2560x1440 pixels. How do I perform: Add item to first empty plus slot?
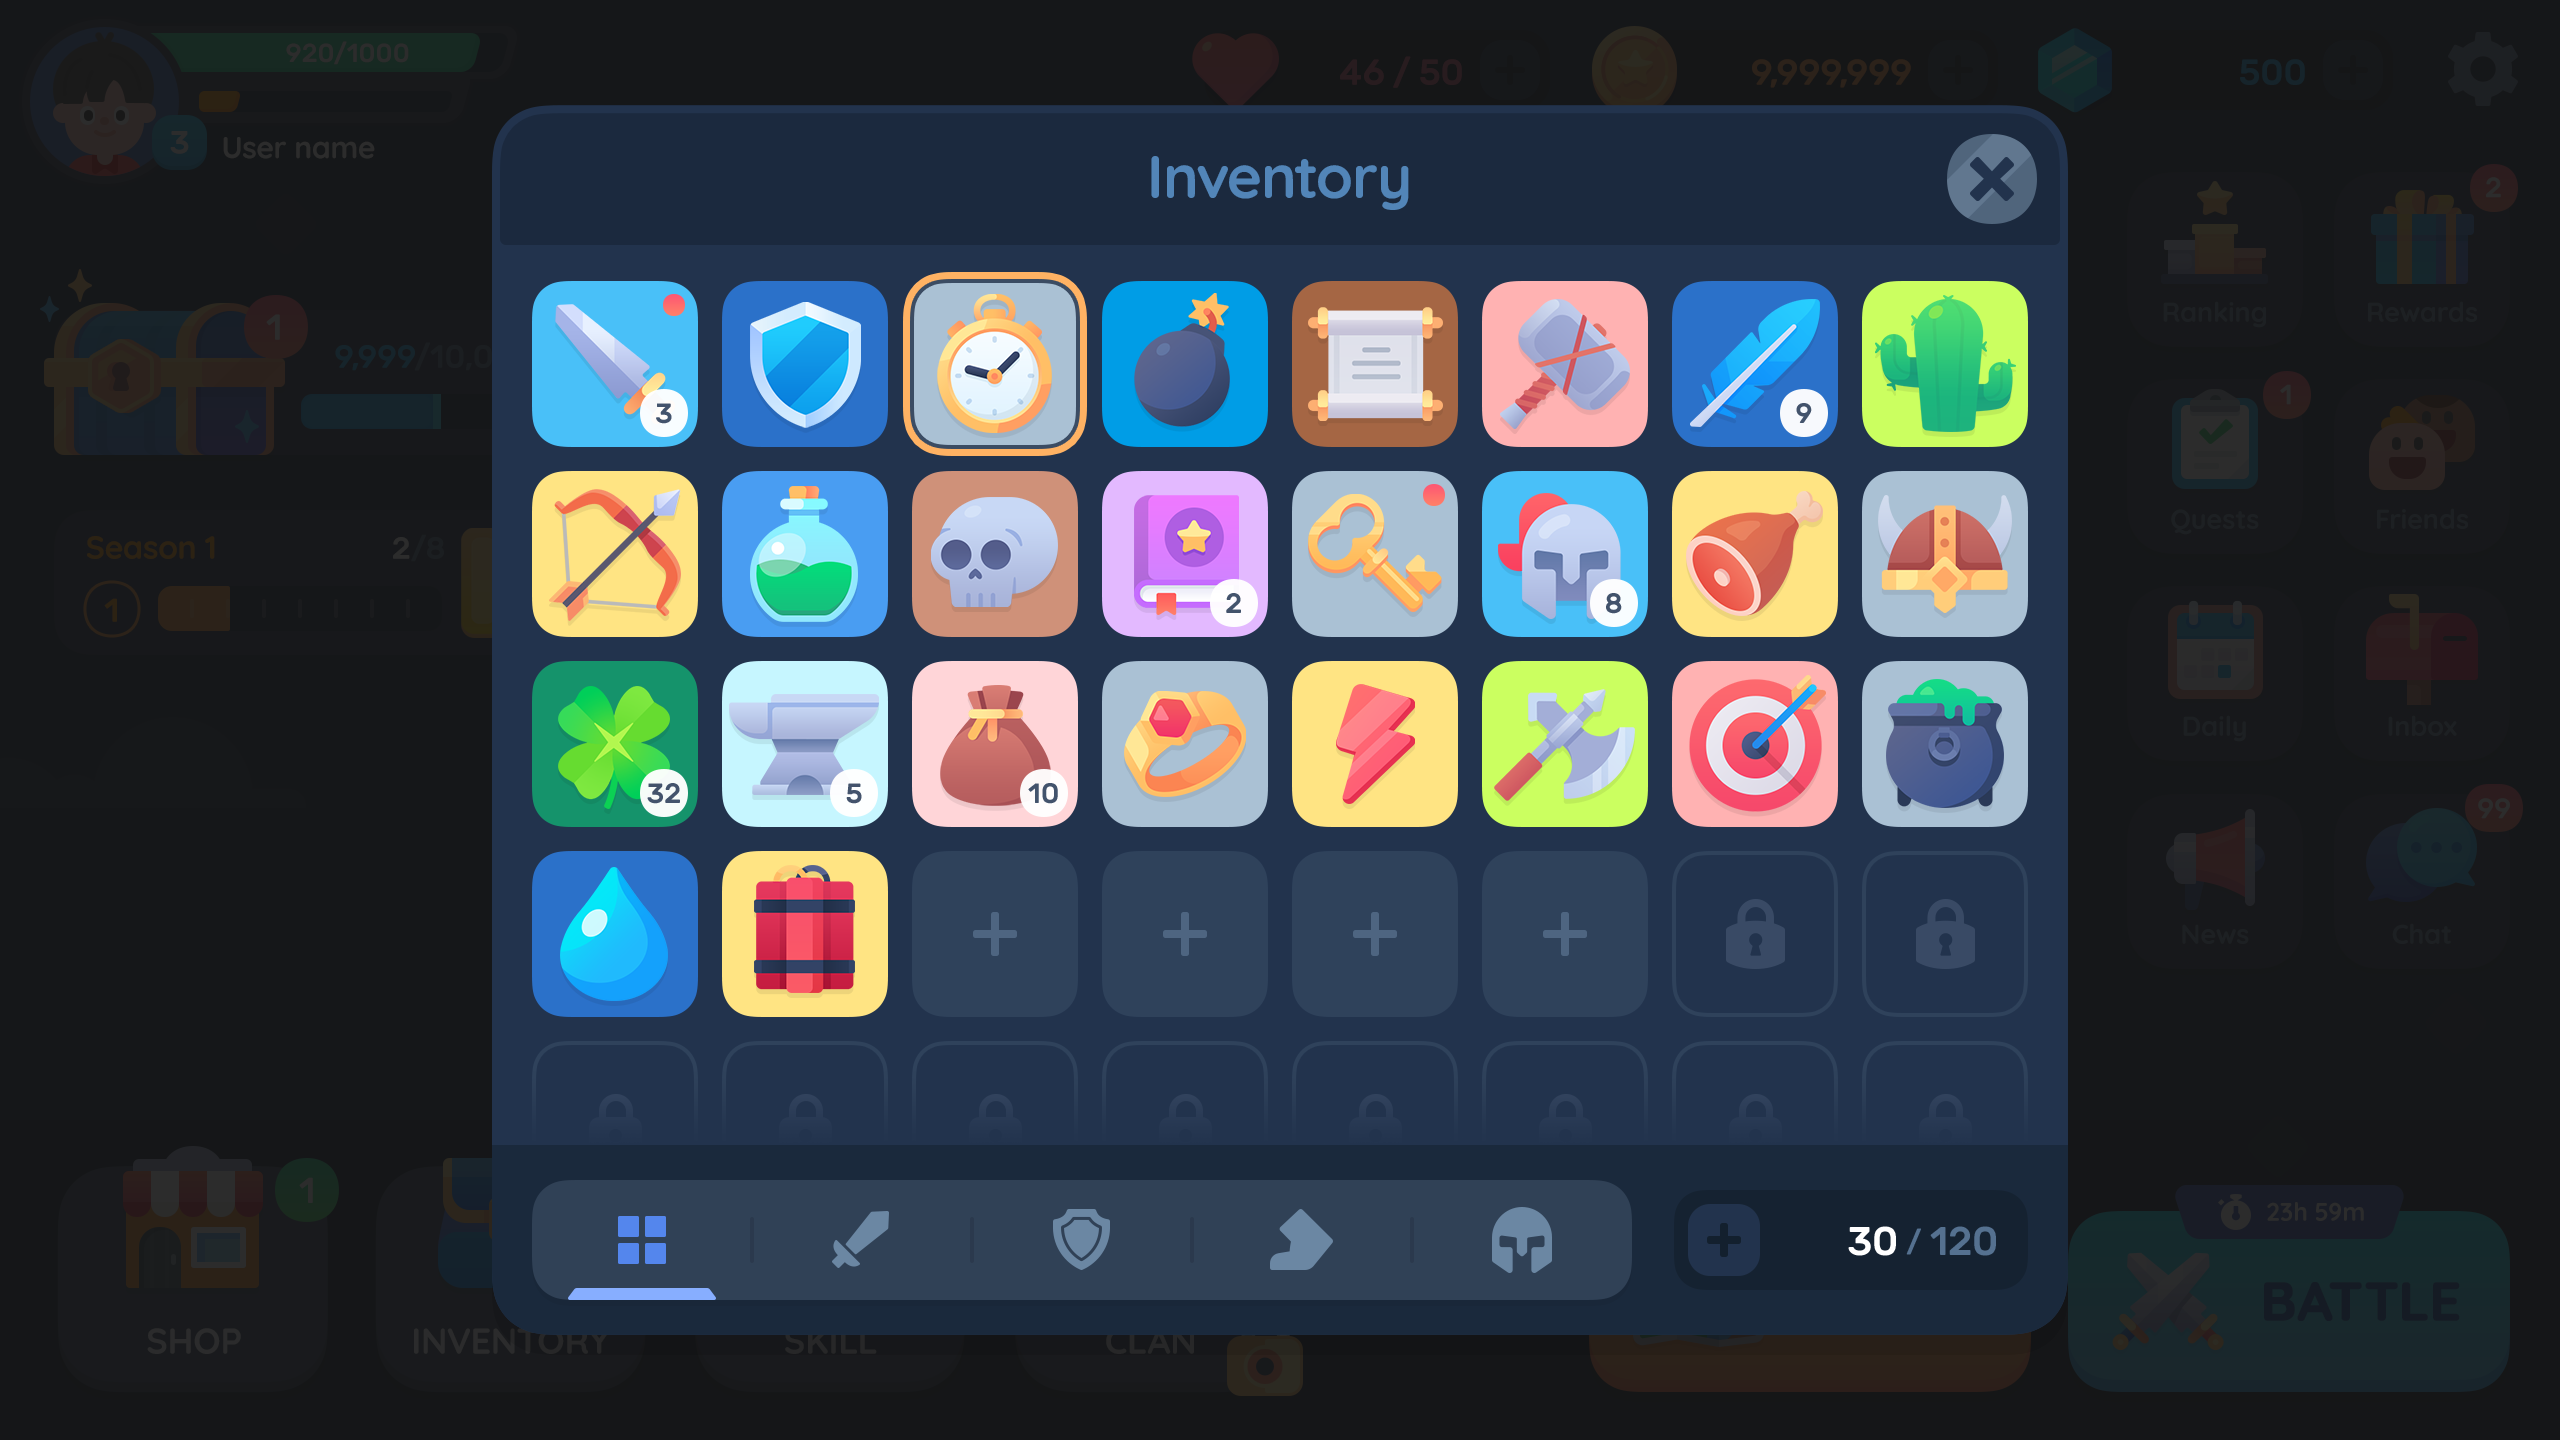pyautogui.click(x=994, y=934)
